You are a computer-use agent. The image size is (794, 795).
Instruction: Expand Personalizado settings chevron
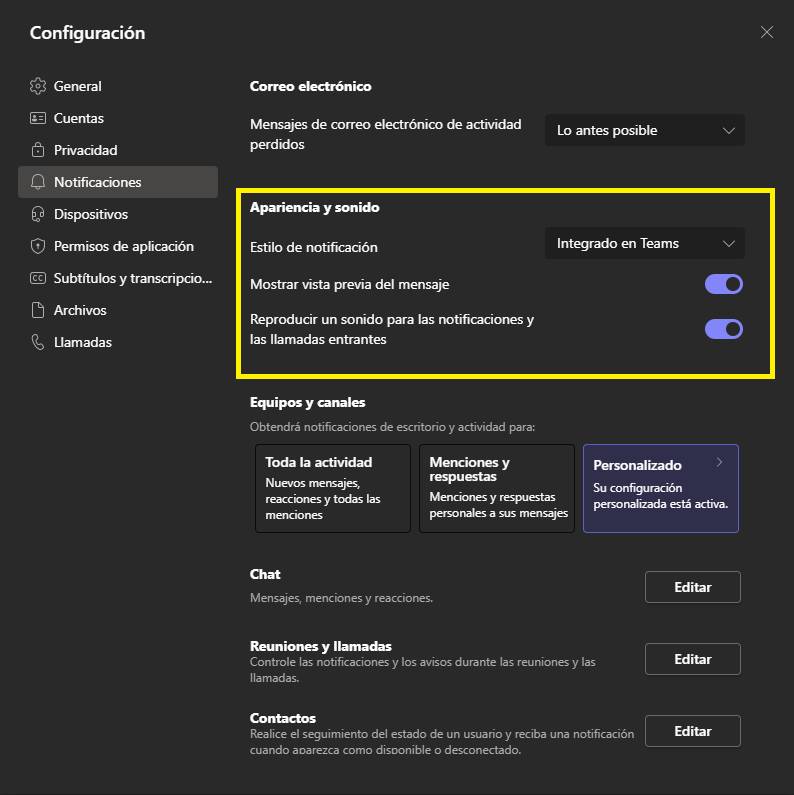tap(719, 462)
